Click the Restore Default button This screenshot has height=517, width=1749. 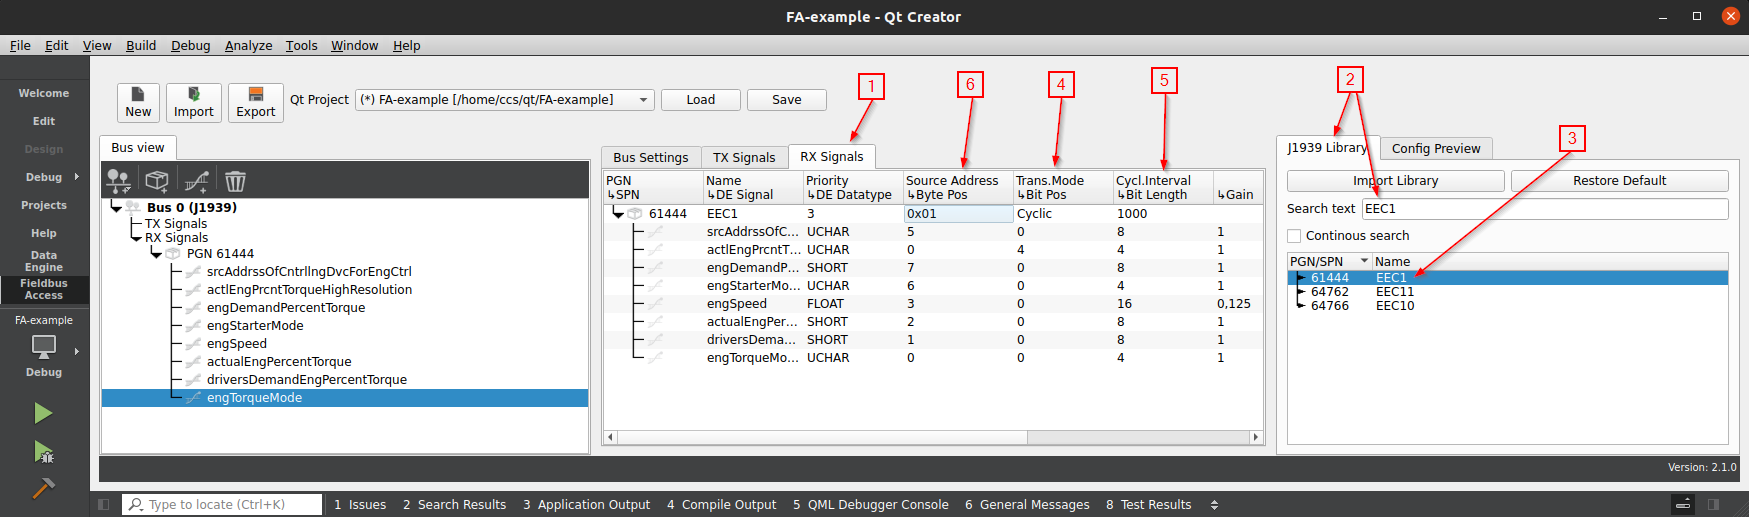(x=1618, y=181)
